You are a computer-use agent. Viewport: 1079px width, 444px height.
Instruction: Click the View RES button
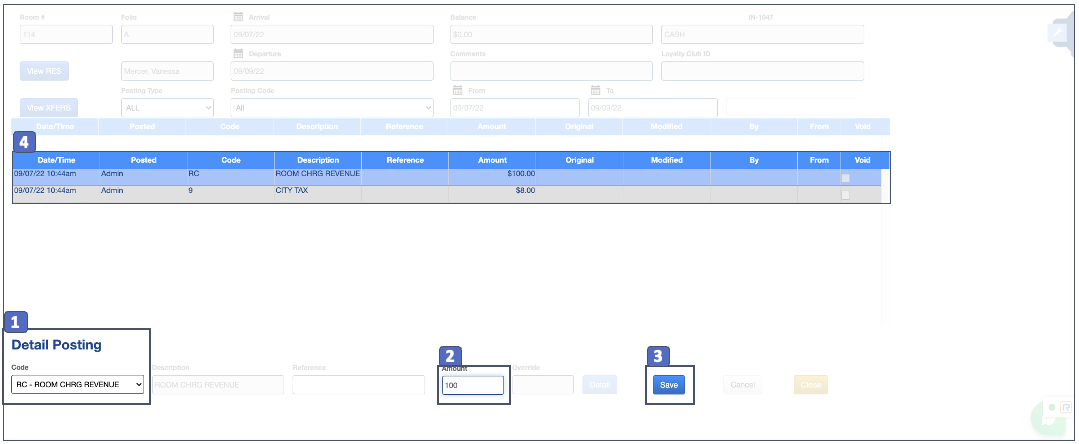pos(44,71)
